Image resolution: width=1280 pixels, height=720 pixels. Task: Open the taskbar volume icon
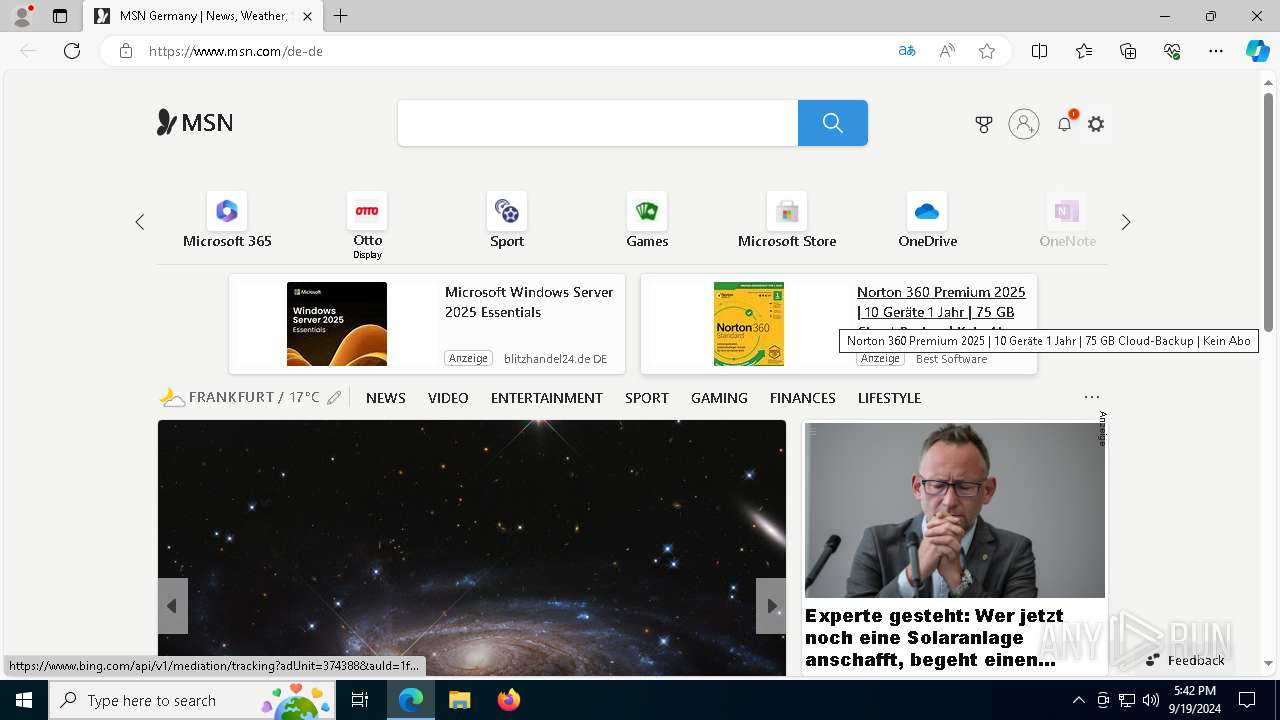tap(1151, 700)
